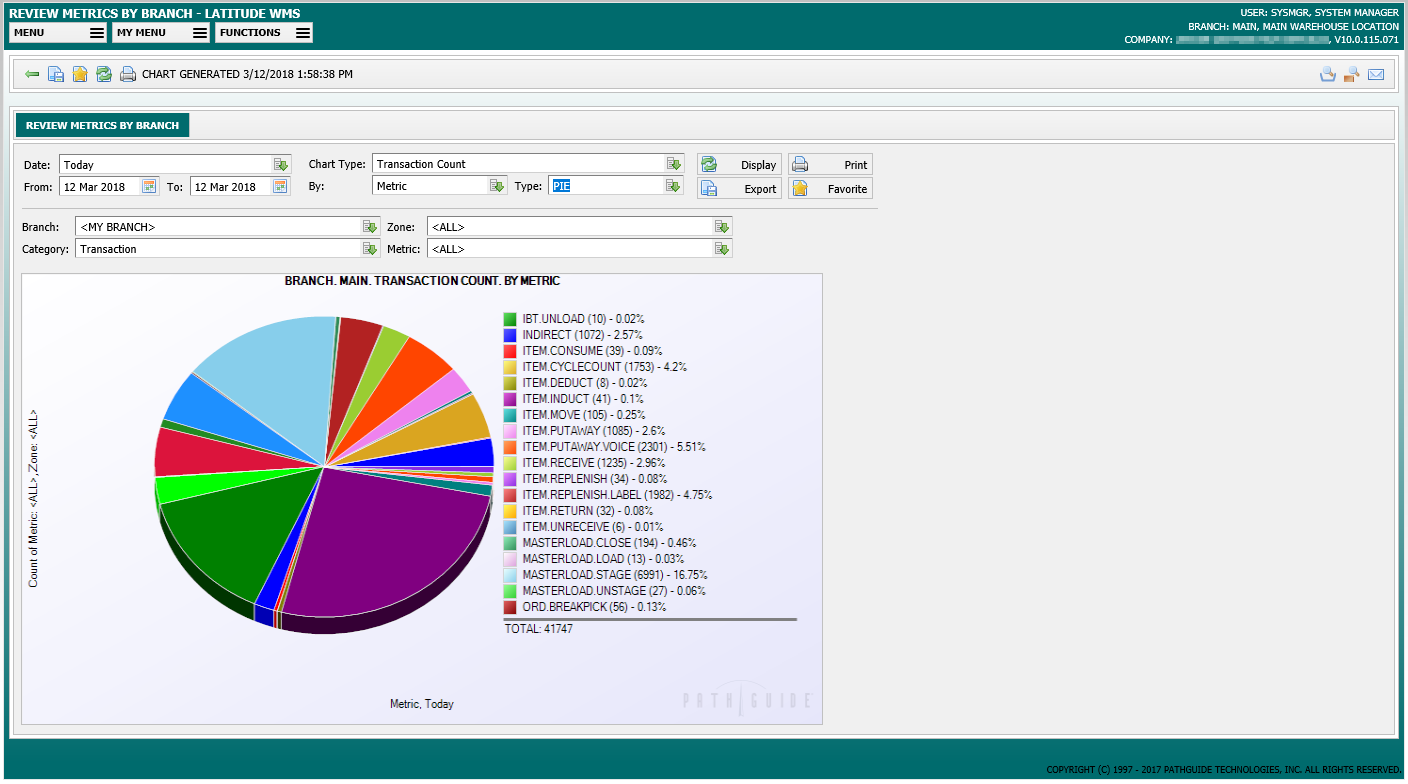
Task: Open the From date calendar picker
Action: [x=149, y=186]
